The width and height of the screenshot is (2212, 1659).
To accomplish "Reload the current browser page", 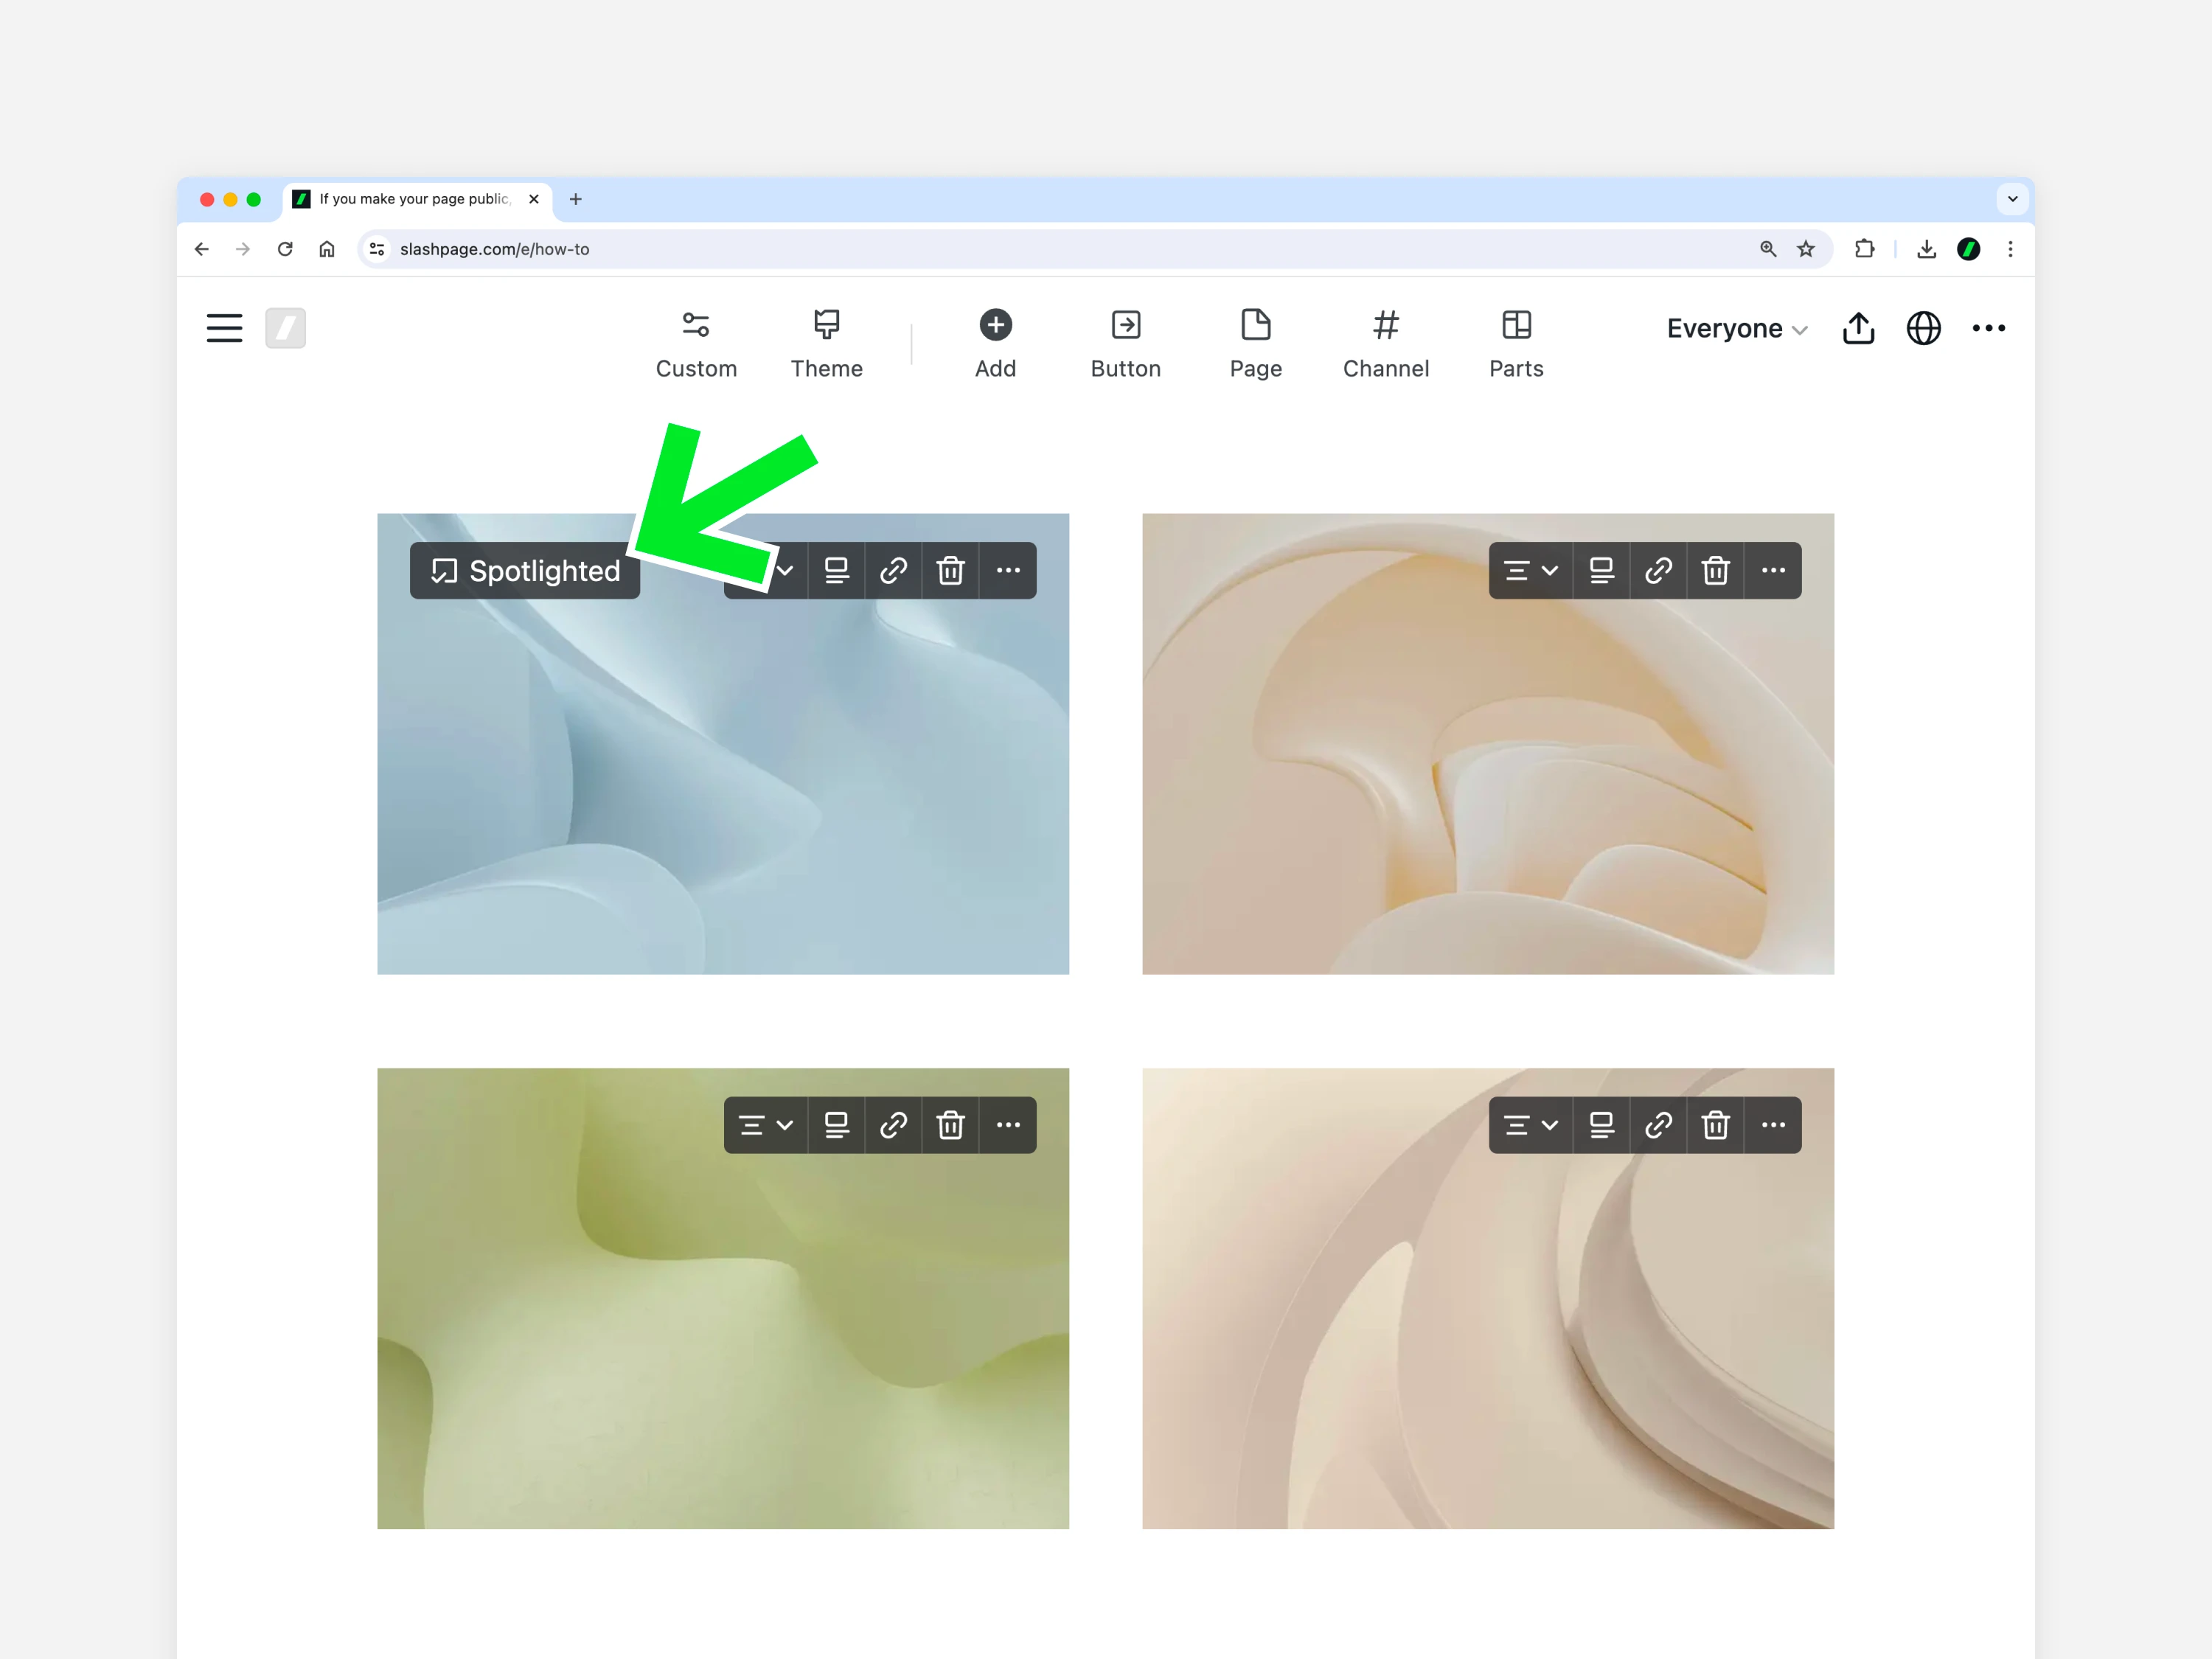I will (x=285, y=249).
